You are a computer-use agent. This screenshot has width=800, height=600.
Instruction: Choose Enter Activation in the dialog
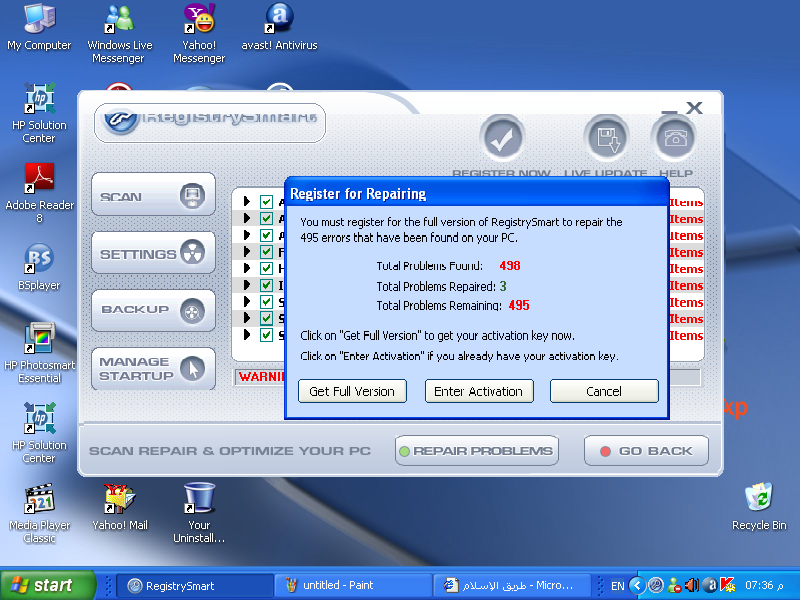479,391
